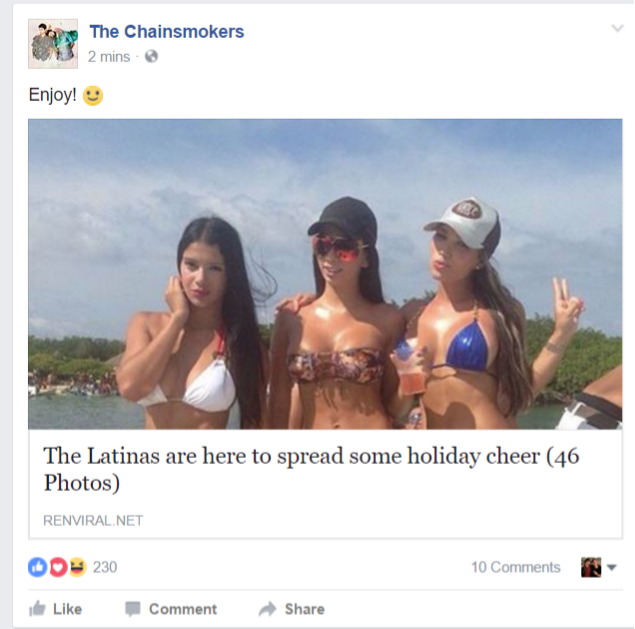
Task: Click the blue Like reaction icon
Action: coord(38,567)
